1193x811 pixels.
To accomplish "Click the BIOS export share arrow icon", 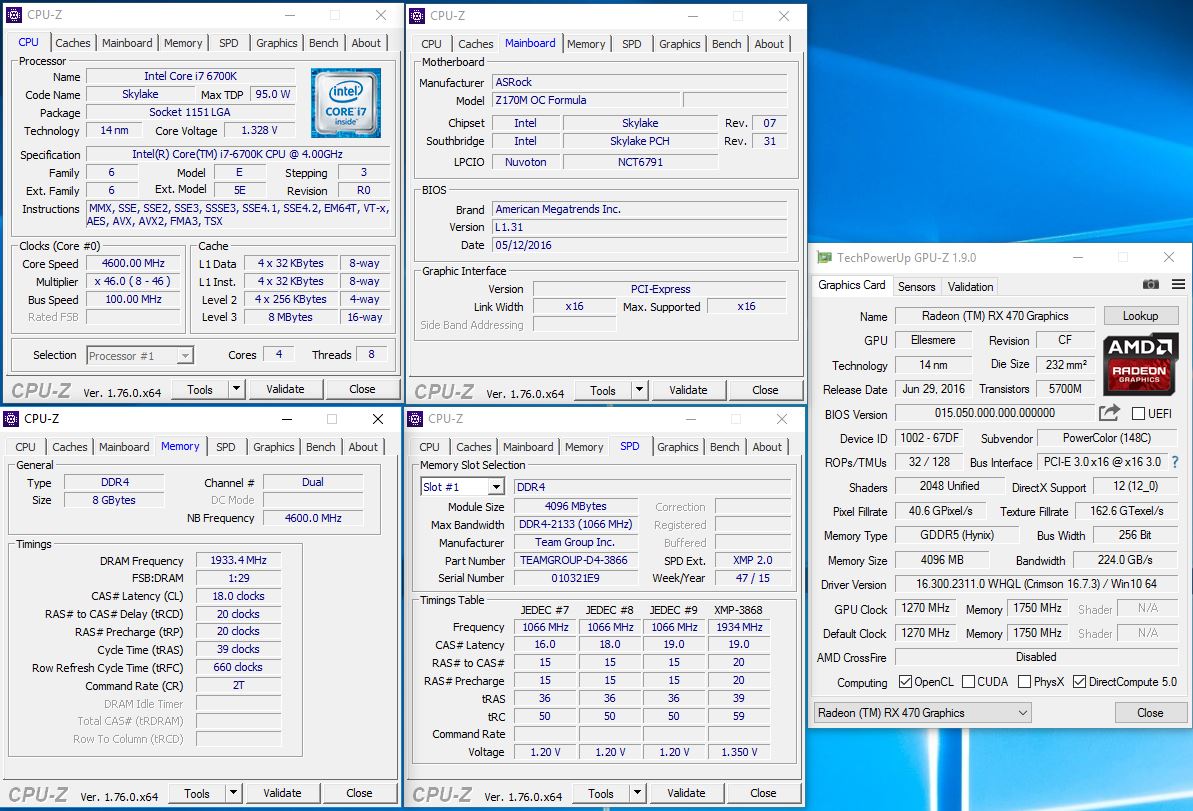I will pyautogui.click(x=1108, y=413).
